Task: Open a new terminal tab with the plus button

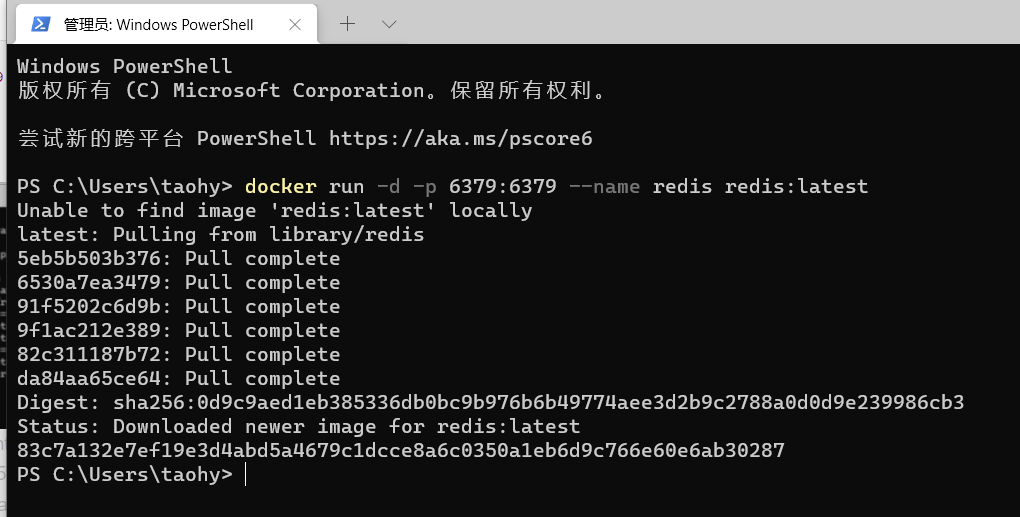Action: pyautogui.click(x=347, y=24)
